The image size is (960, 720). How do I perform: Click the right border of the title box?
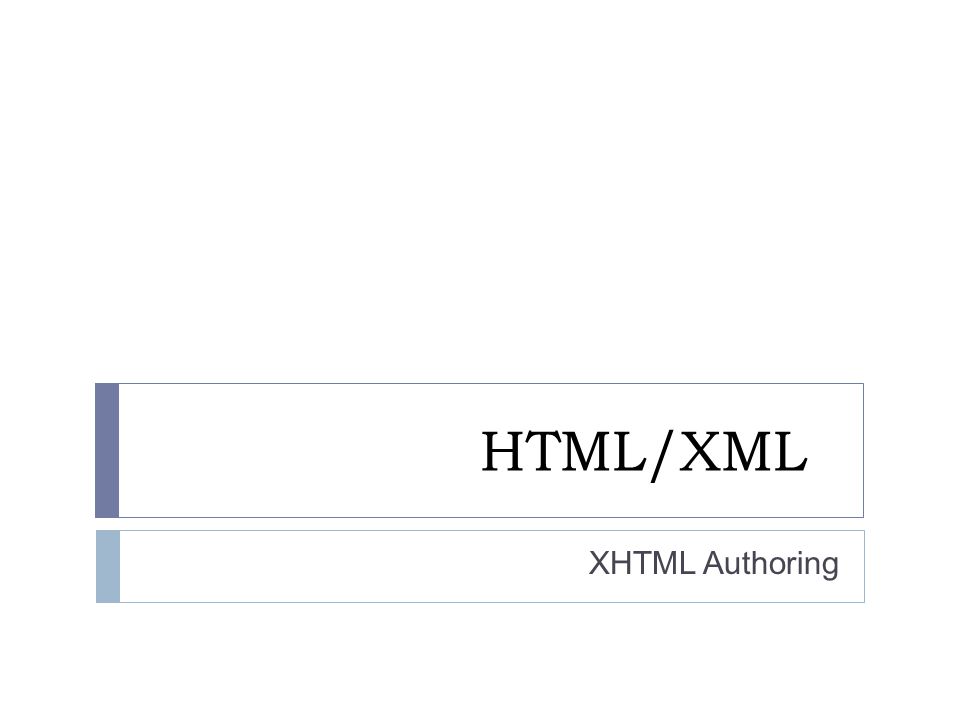pyautogui.click(x=863, y=451)
